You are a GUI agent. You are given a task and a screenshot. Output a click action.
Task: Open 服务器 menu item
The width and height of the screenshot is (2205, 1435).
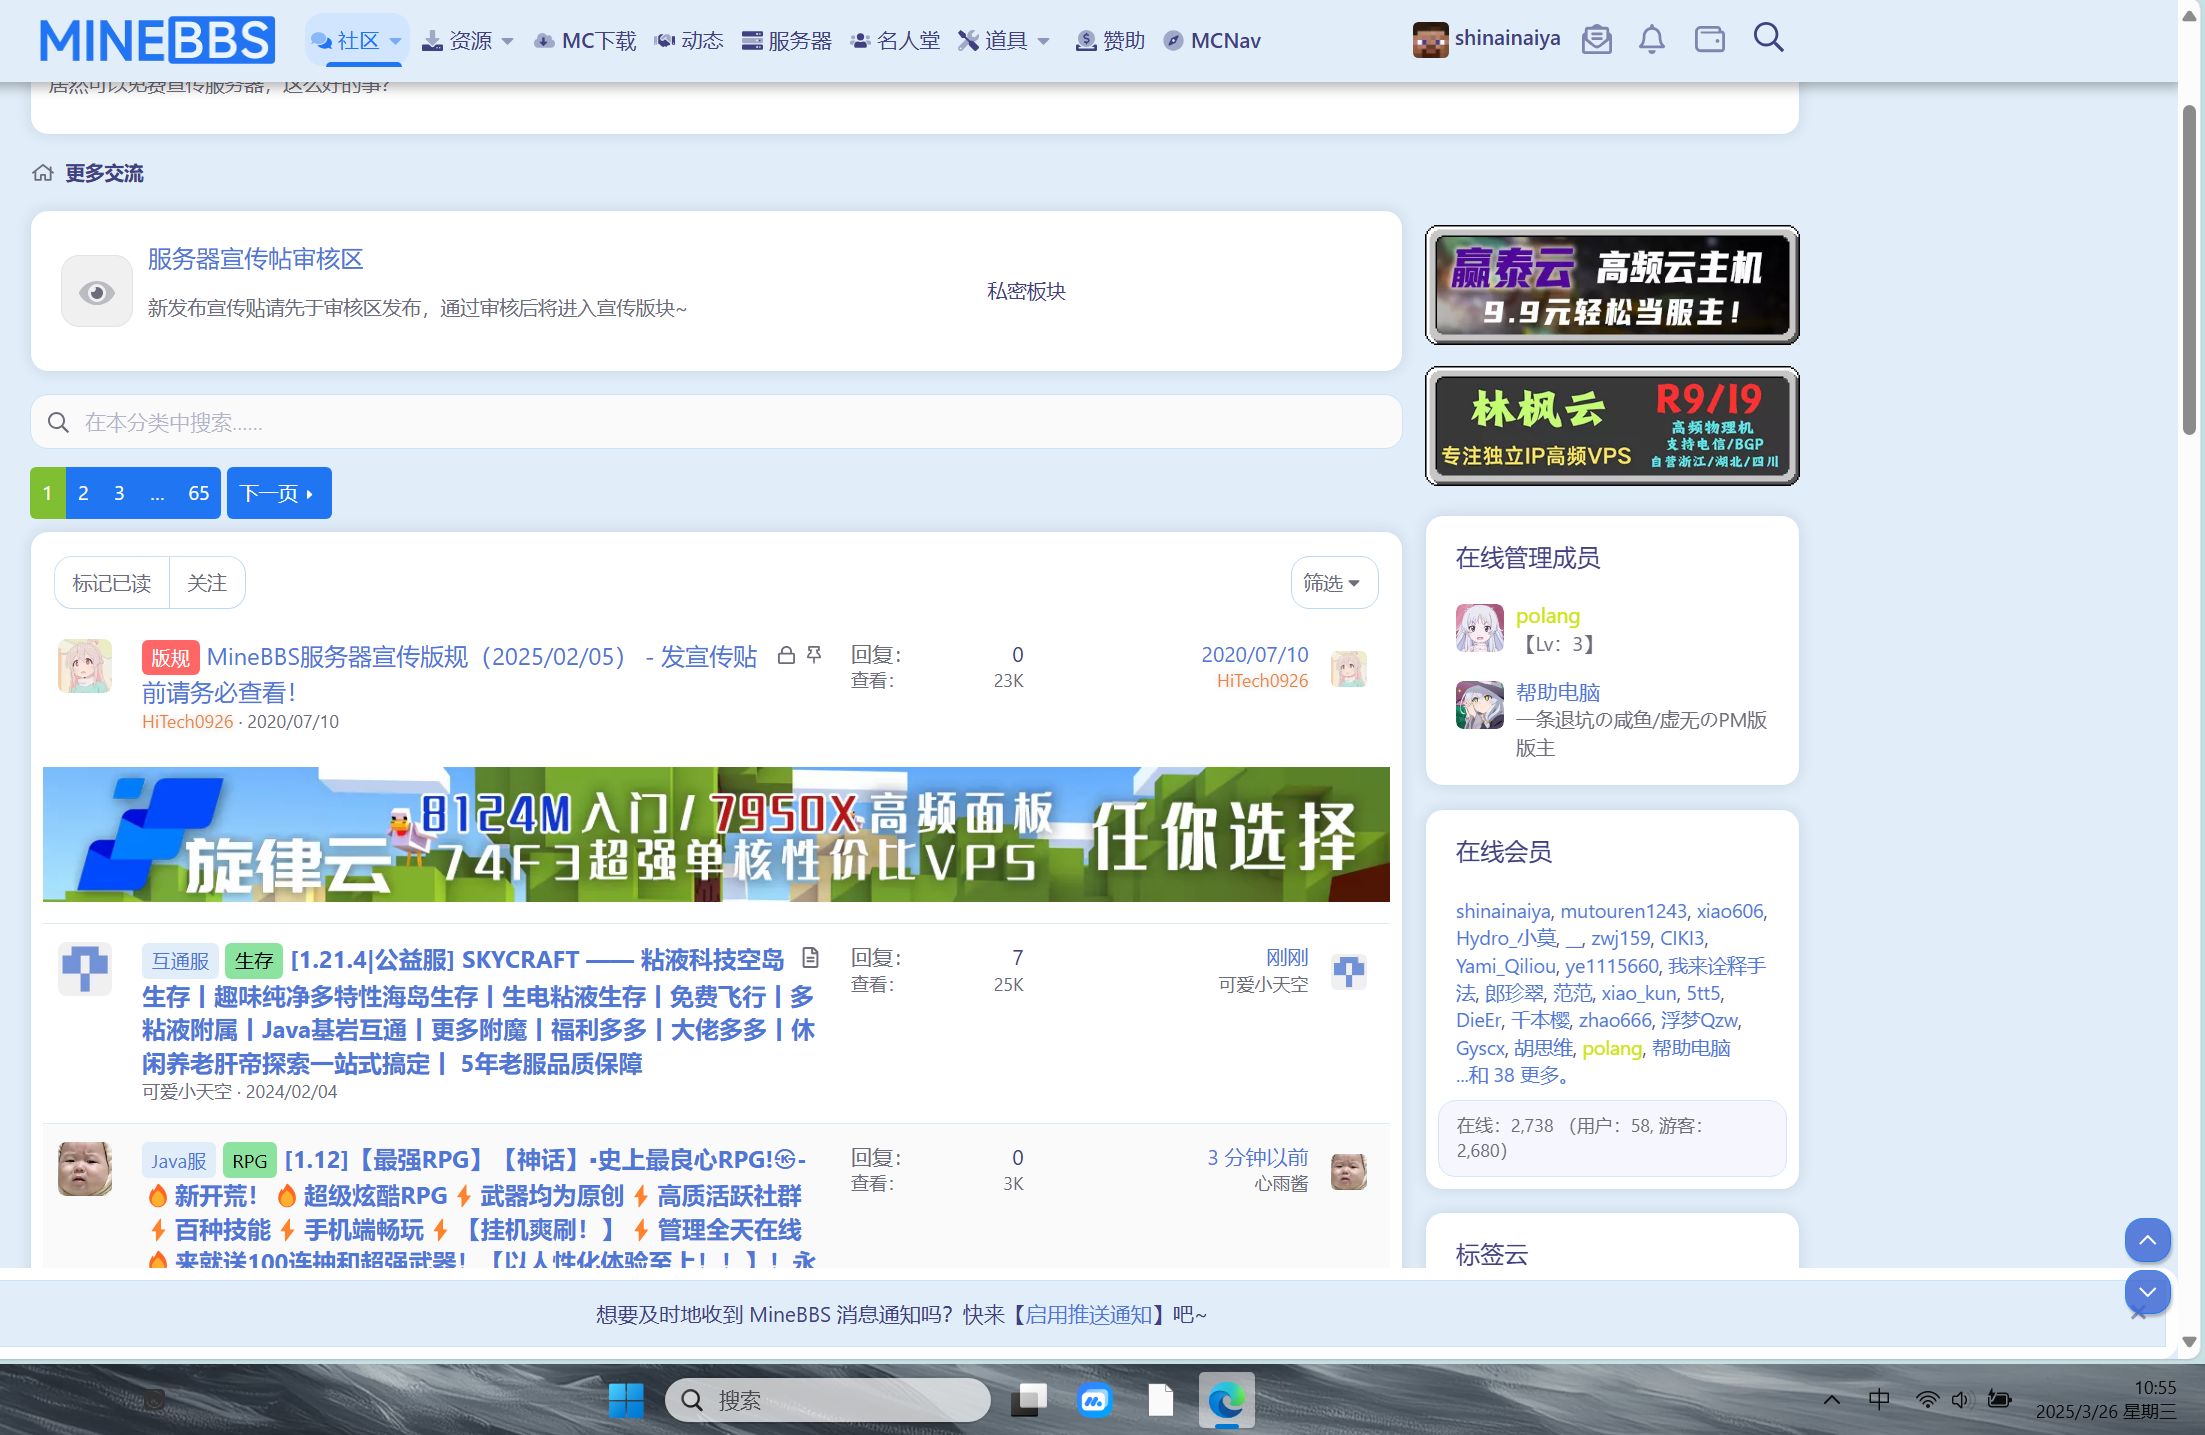pos(787,41)
